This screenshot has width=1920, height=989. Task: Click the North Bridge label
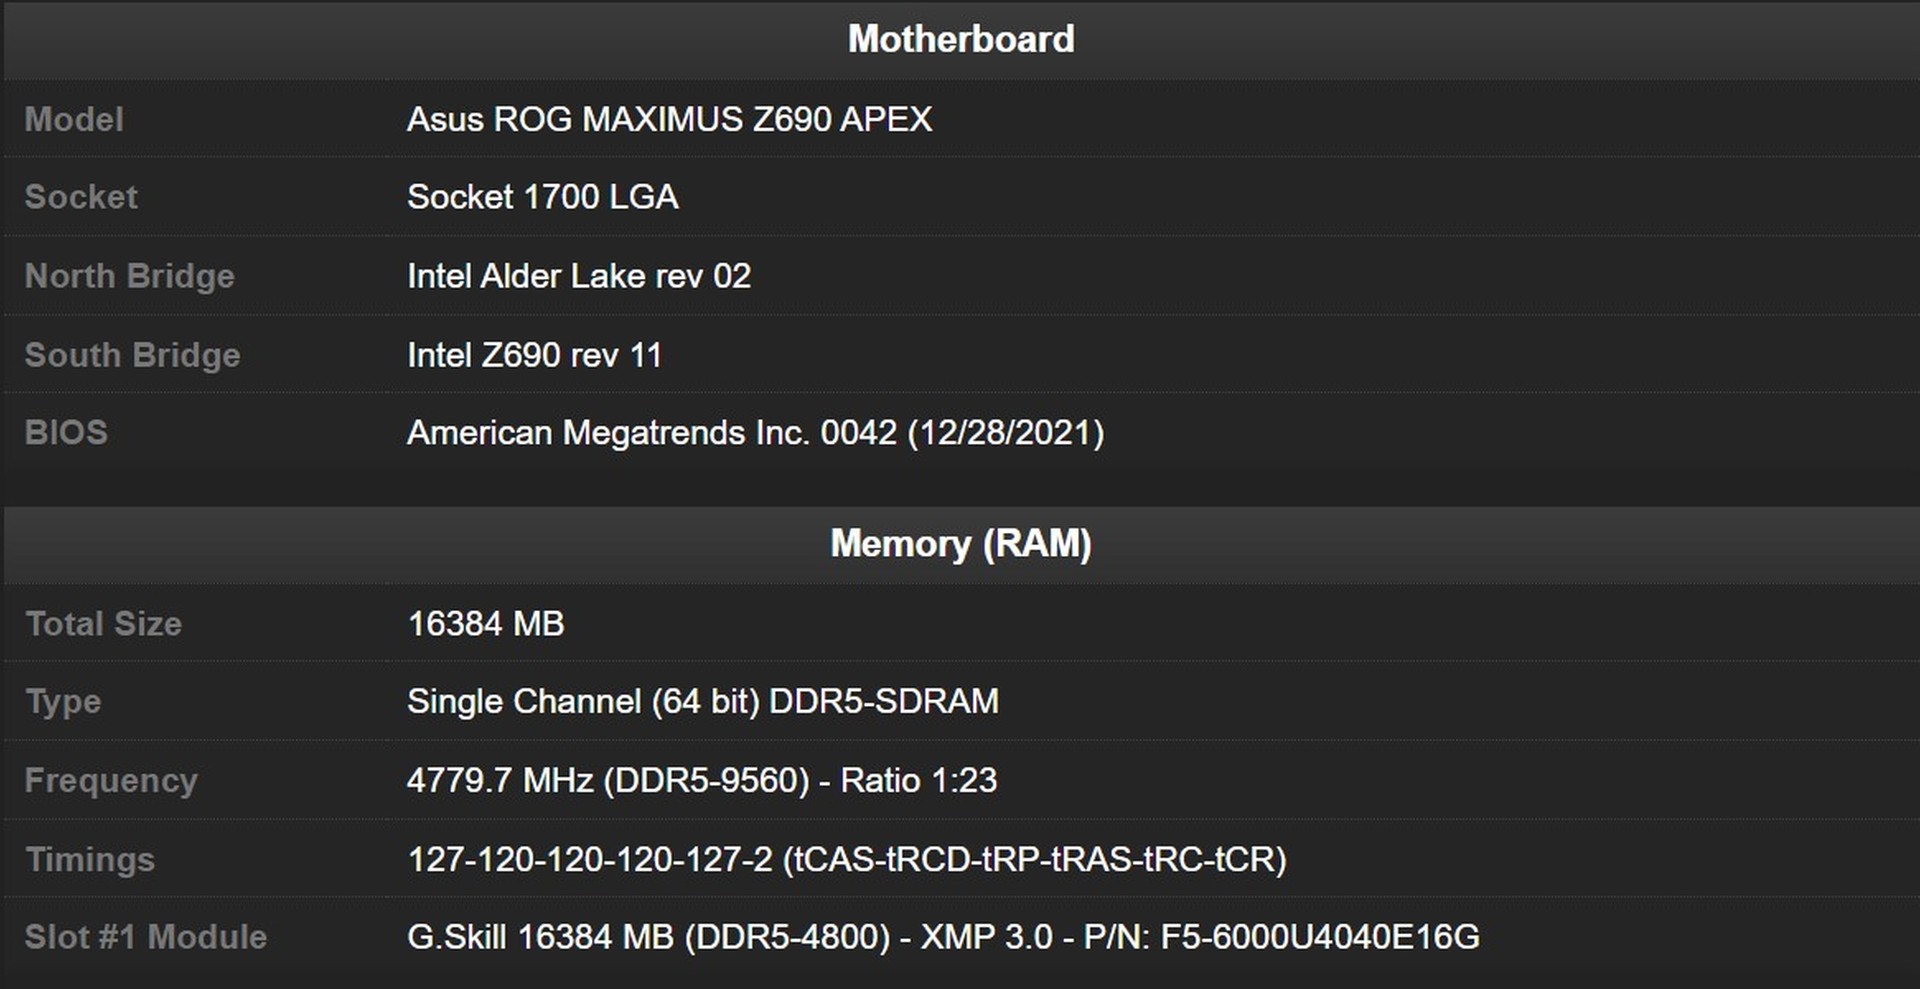pyautogui.click(x=129, y=276)
